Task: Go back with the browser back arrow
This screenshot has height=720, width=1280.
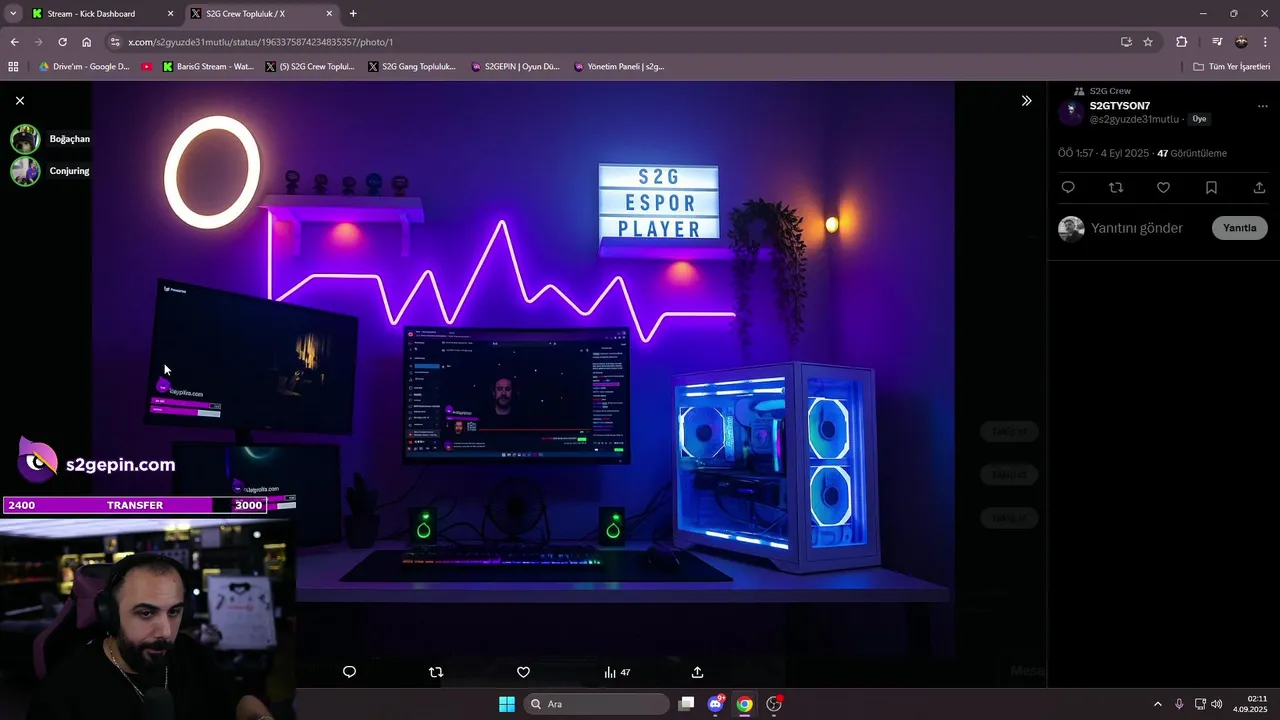Action: (14, 42)
